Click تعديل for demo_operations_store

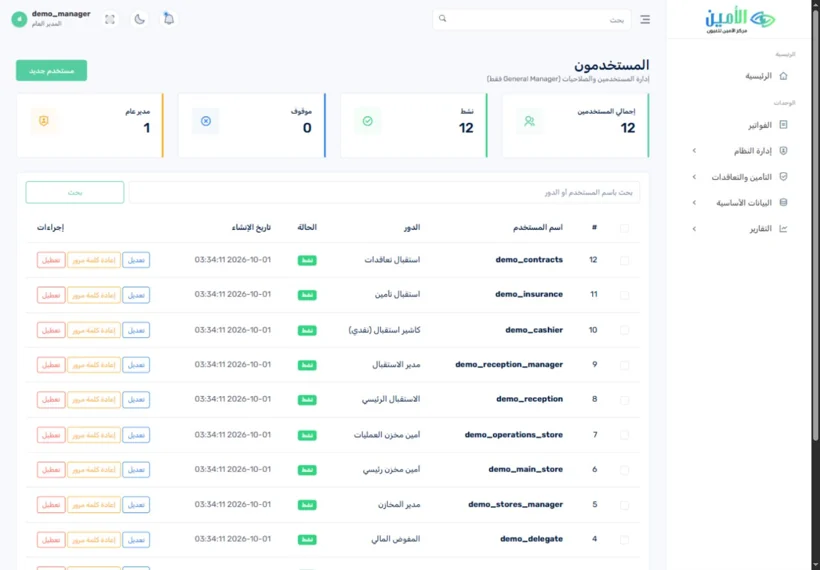click(x=136, y=435)
